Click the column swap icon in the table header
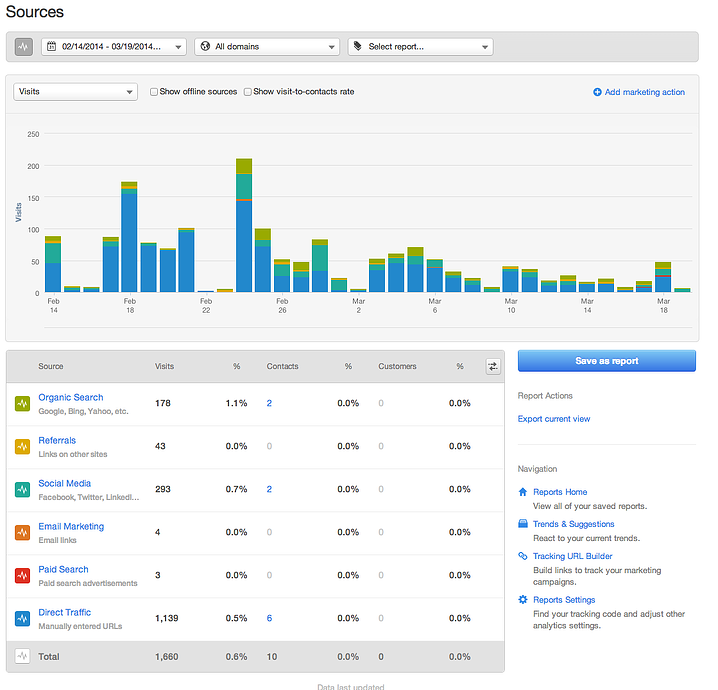The height and width of the screenshot is (690, 718). [x=493, y=366]
